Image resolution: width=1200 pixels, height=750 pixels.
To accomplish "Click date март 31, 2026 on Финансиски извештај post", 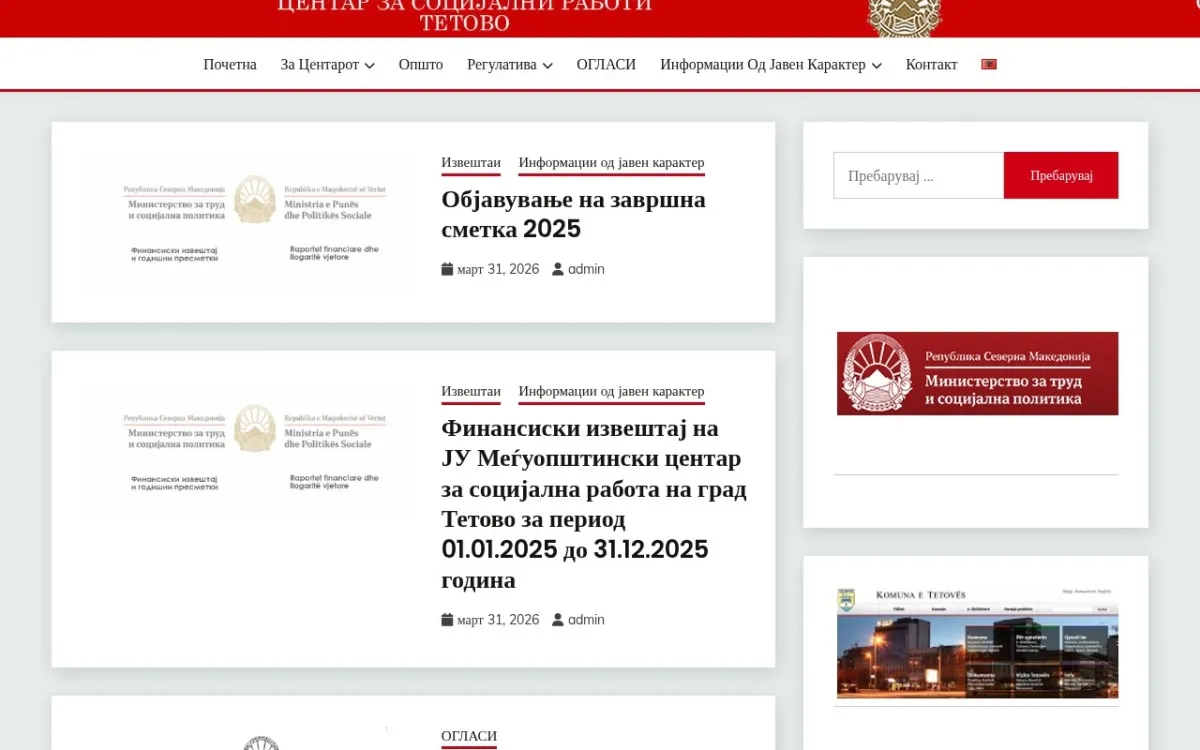I will click(498, 620).
